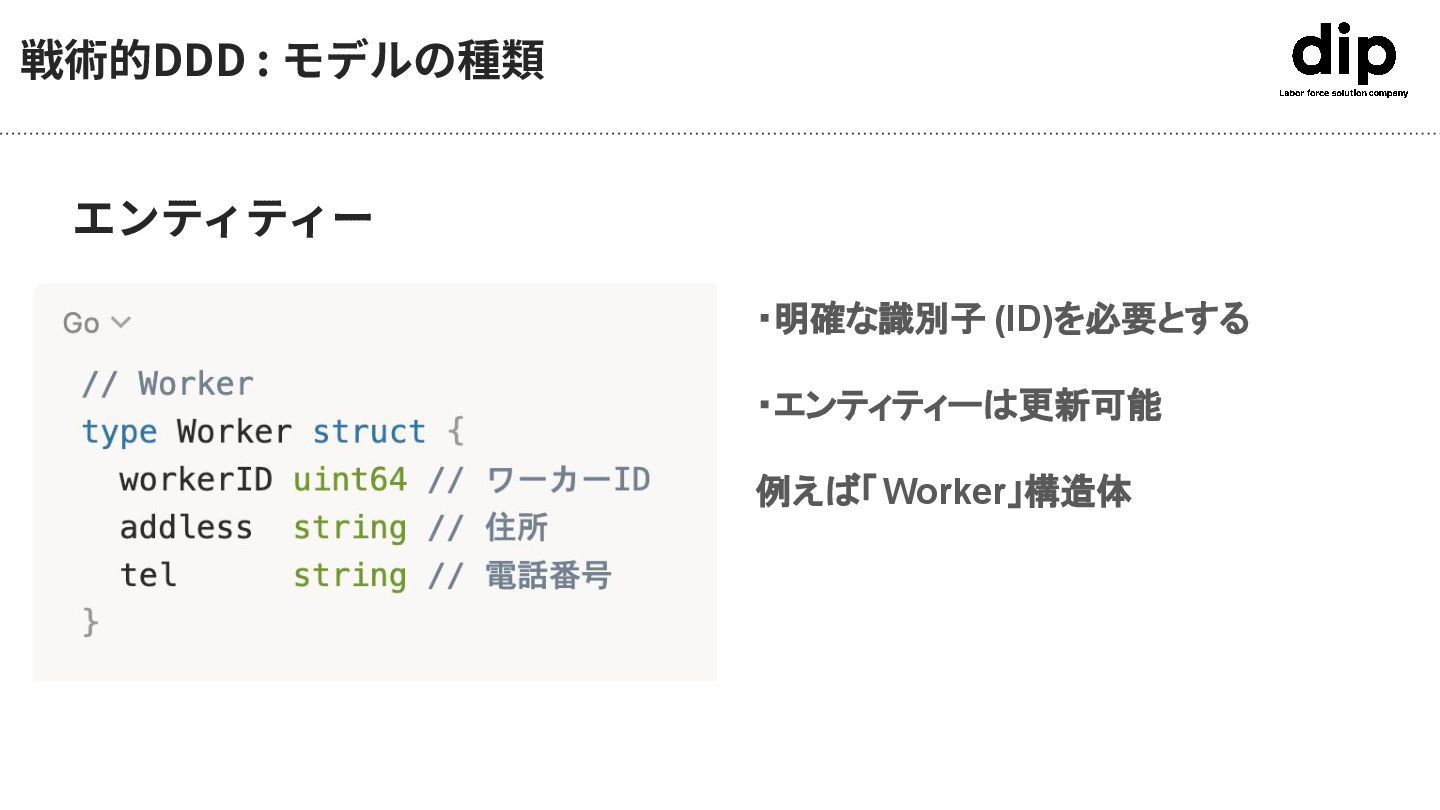This screenshot has width=1440, height=810.
Task: Click the "// Worker" comment line
Action: (x=167, y=384)
